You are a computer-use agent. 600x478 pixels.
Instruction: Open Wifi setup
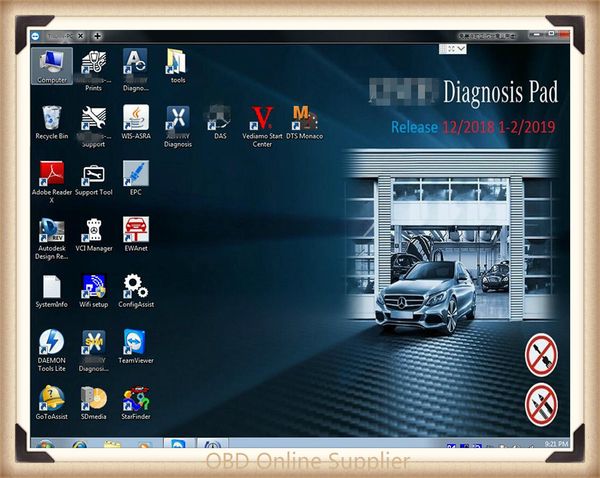click(93, 291)
